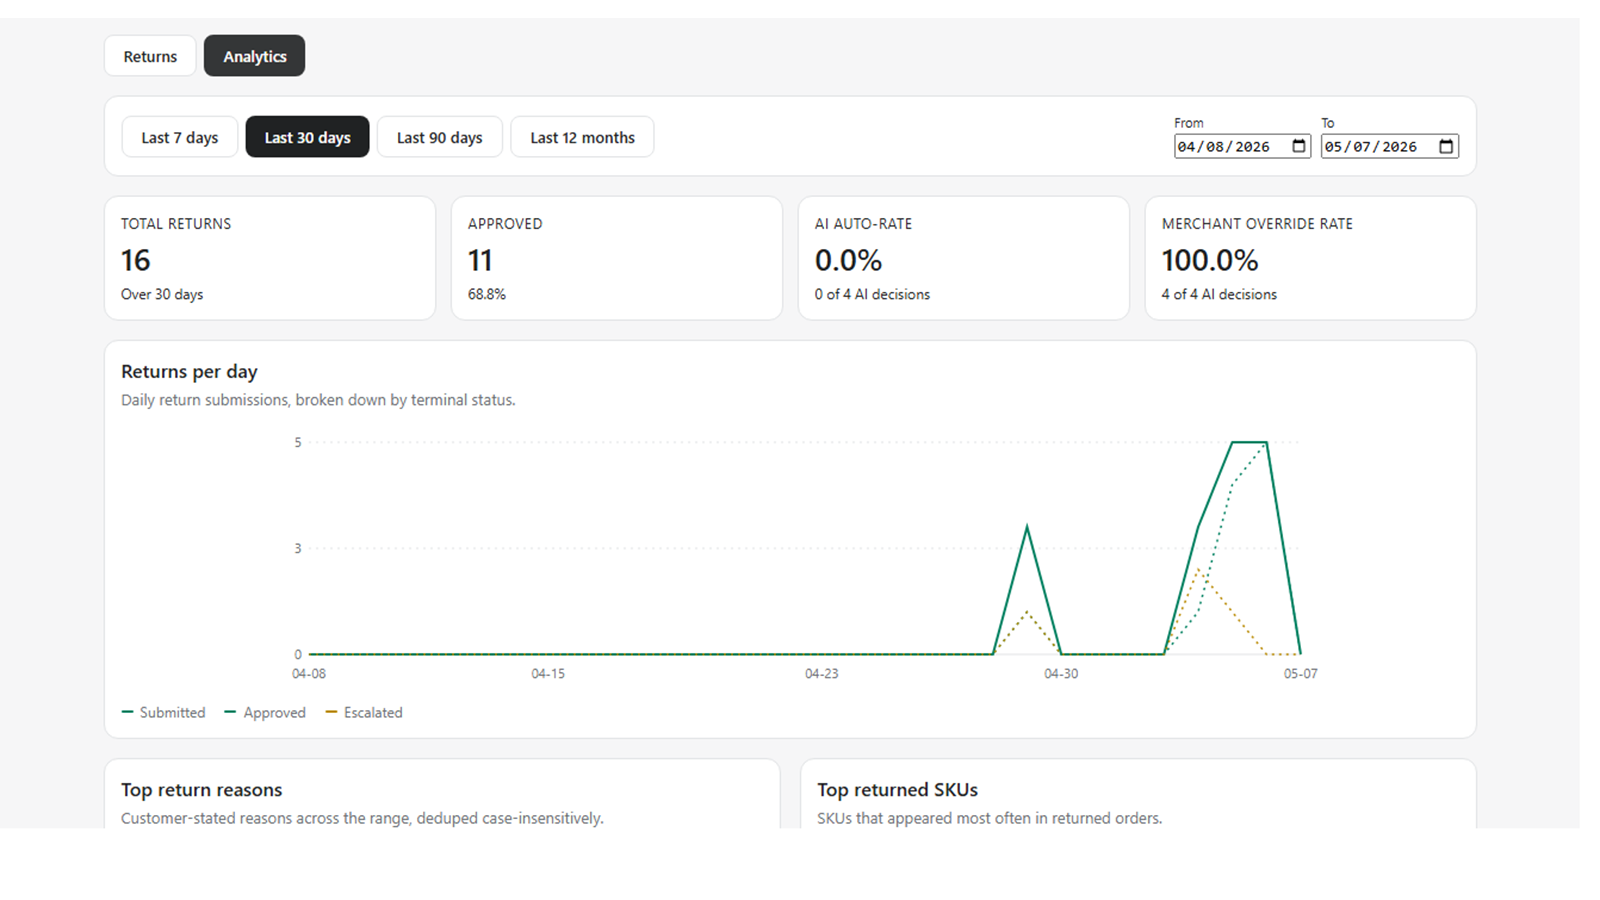Screen dimensions: 1600x900
Task: Open the Approved stat card showing 11
Action: [x=617, y=258]
